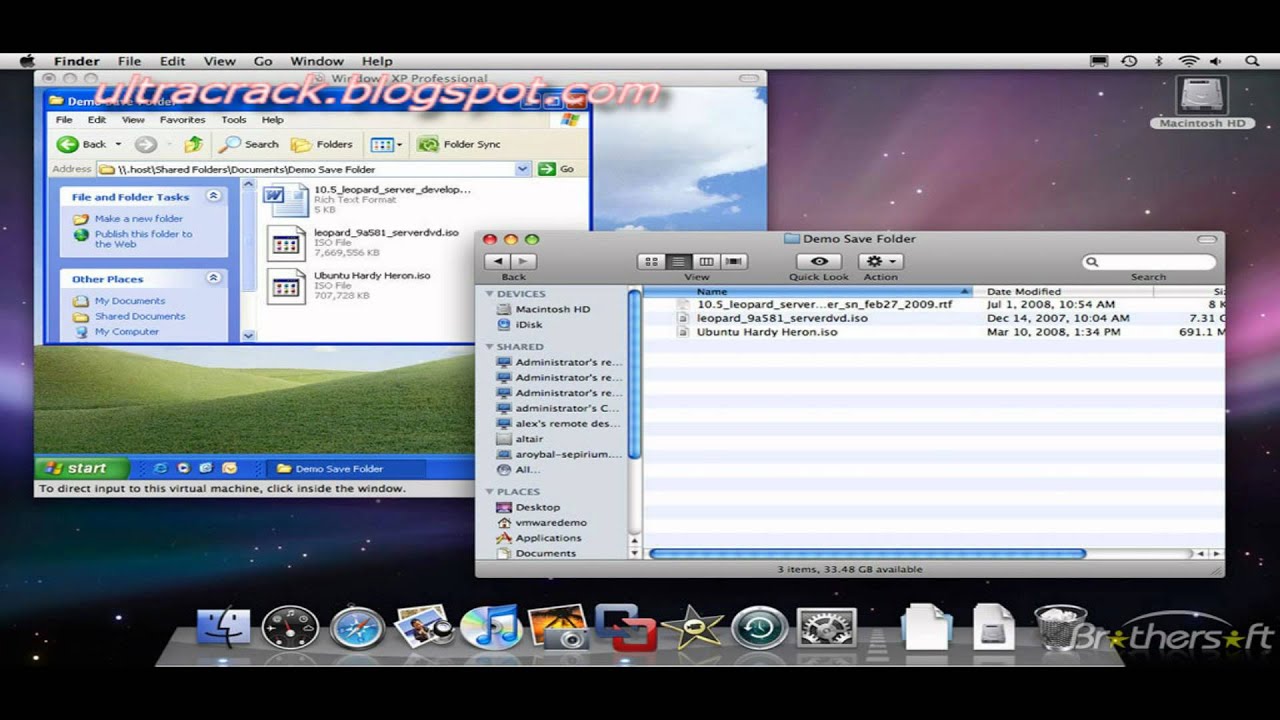Open Go menu in Mac menu bar
The width and height of the screenshot is (1280, 720).
pyautogui.click(x=263, y=61)
